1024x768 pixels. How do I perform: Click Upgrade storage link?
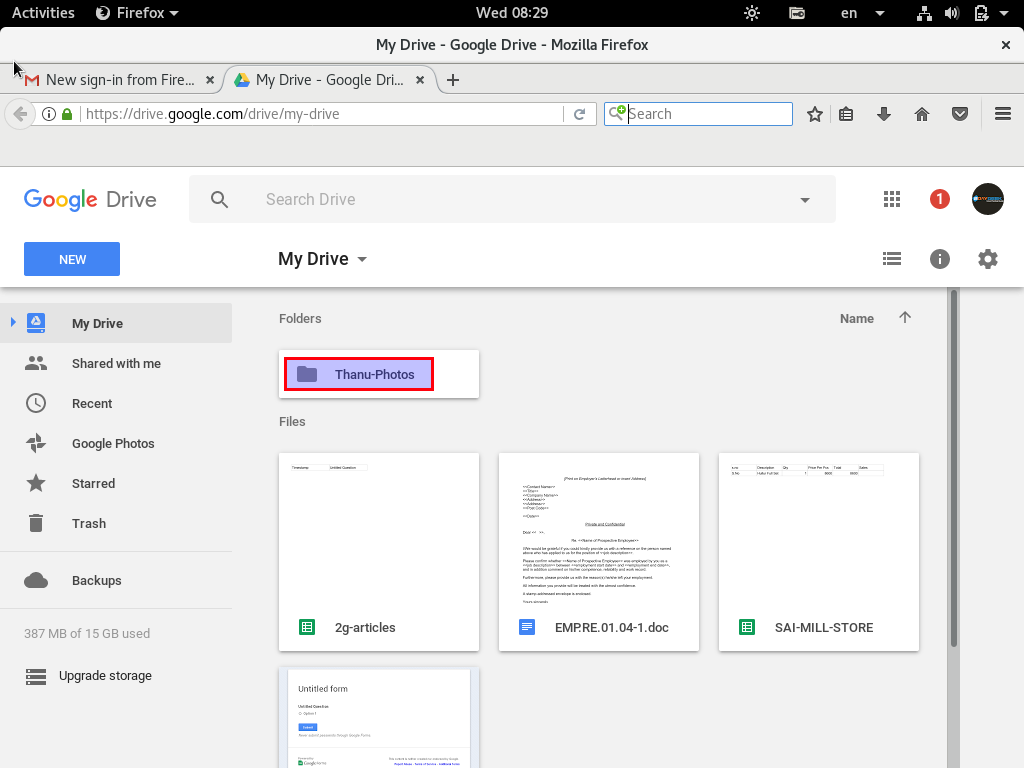coord(105,676)
